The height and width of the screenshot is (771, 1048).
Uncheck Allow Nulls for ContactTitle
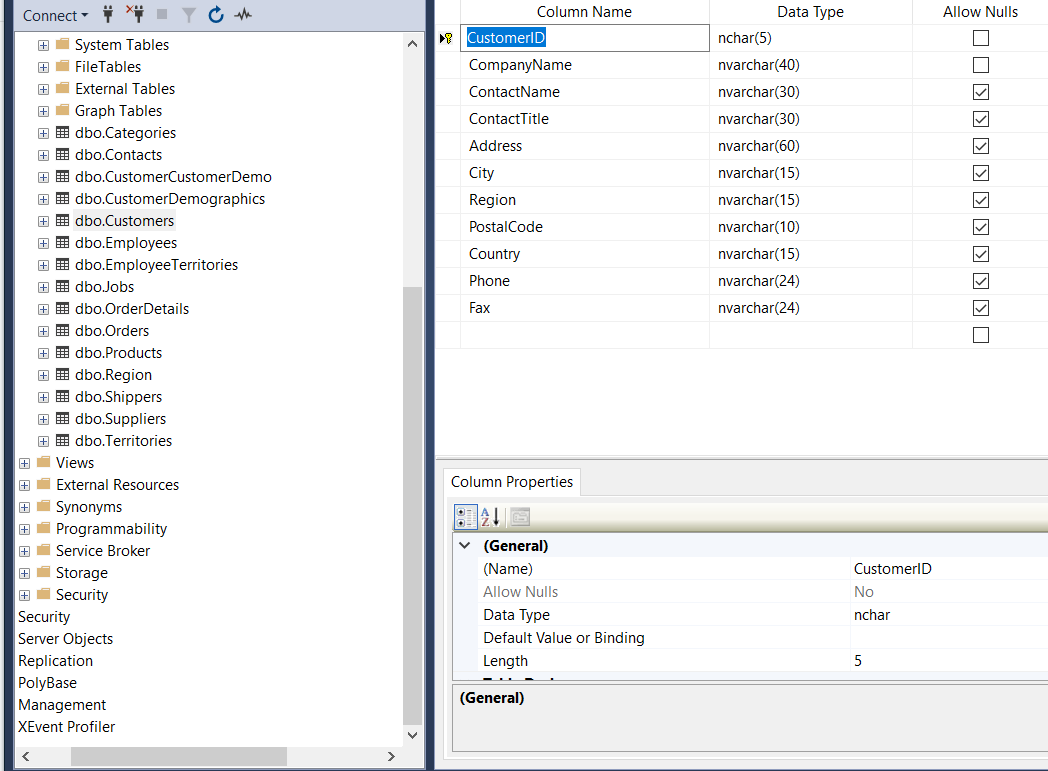pyautogui.click(x=980, y=119)
